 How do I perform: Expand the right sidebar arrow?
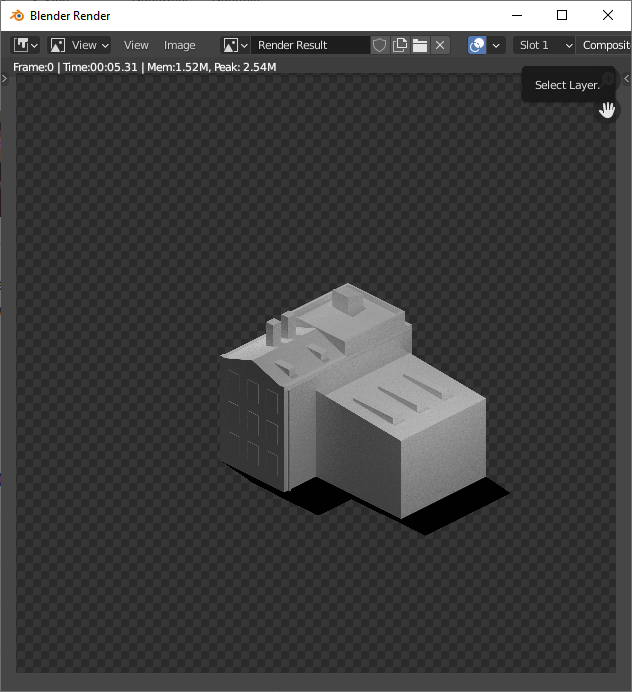point(627,79)
